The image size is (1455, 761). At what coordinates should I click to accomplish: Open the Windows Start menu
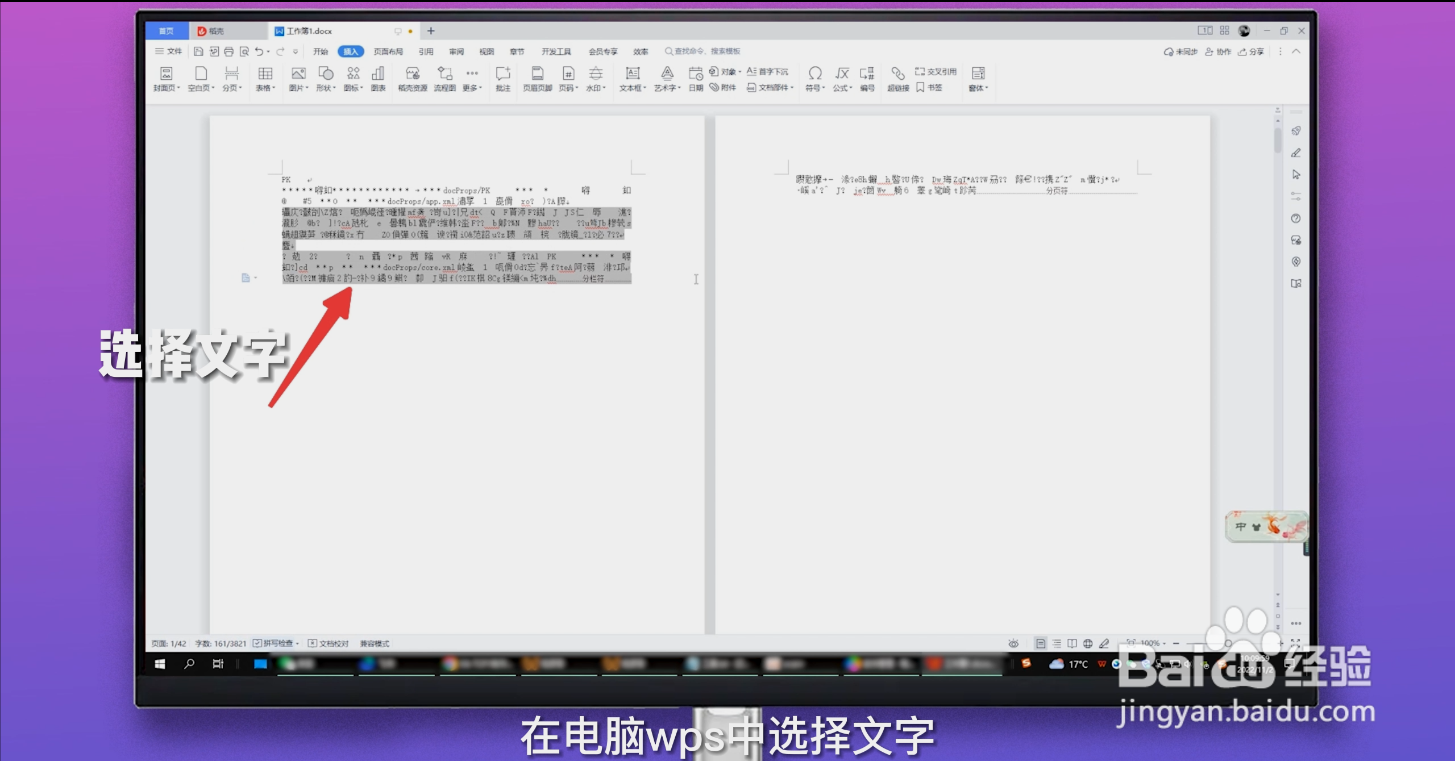click(x=160, y=664)
